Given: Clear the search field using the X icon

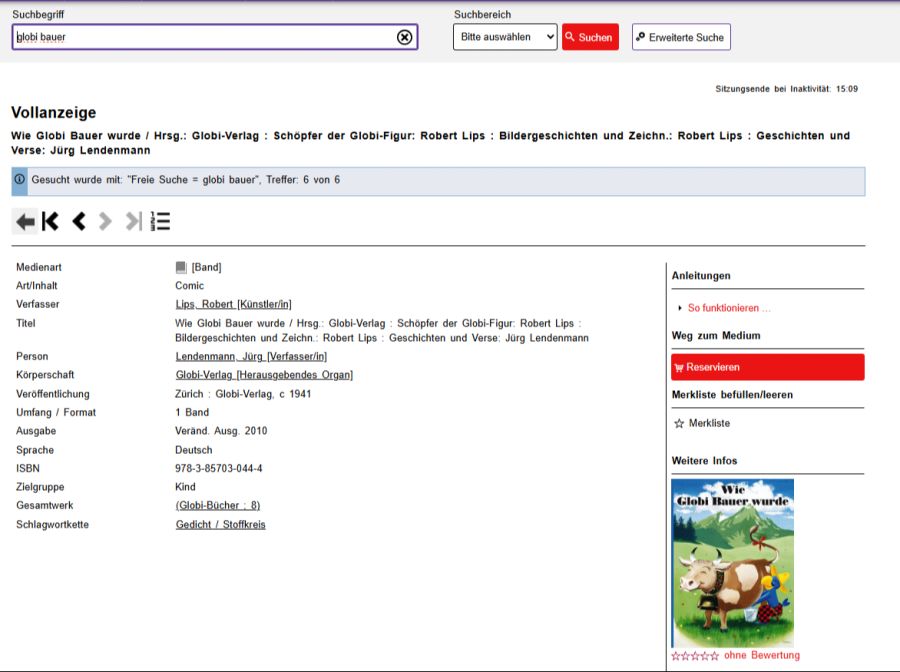Looking at the screenshot, I should (404, 37).
